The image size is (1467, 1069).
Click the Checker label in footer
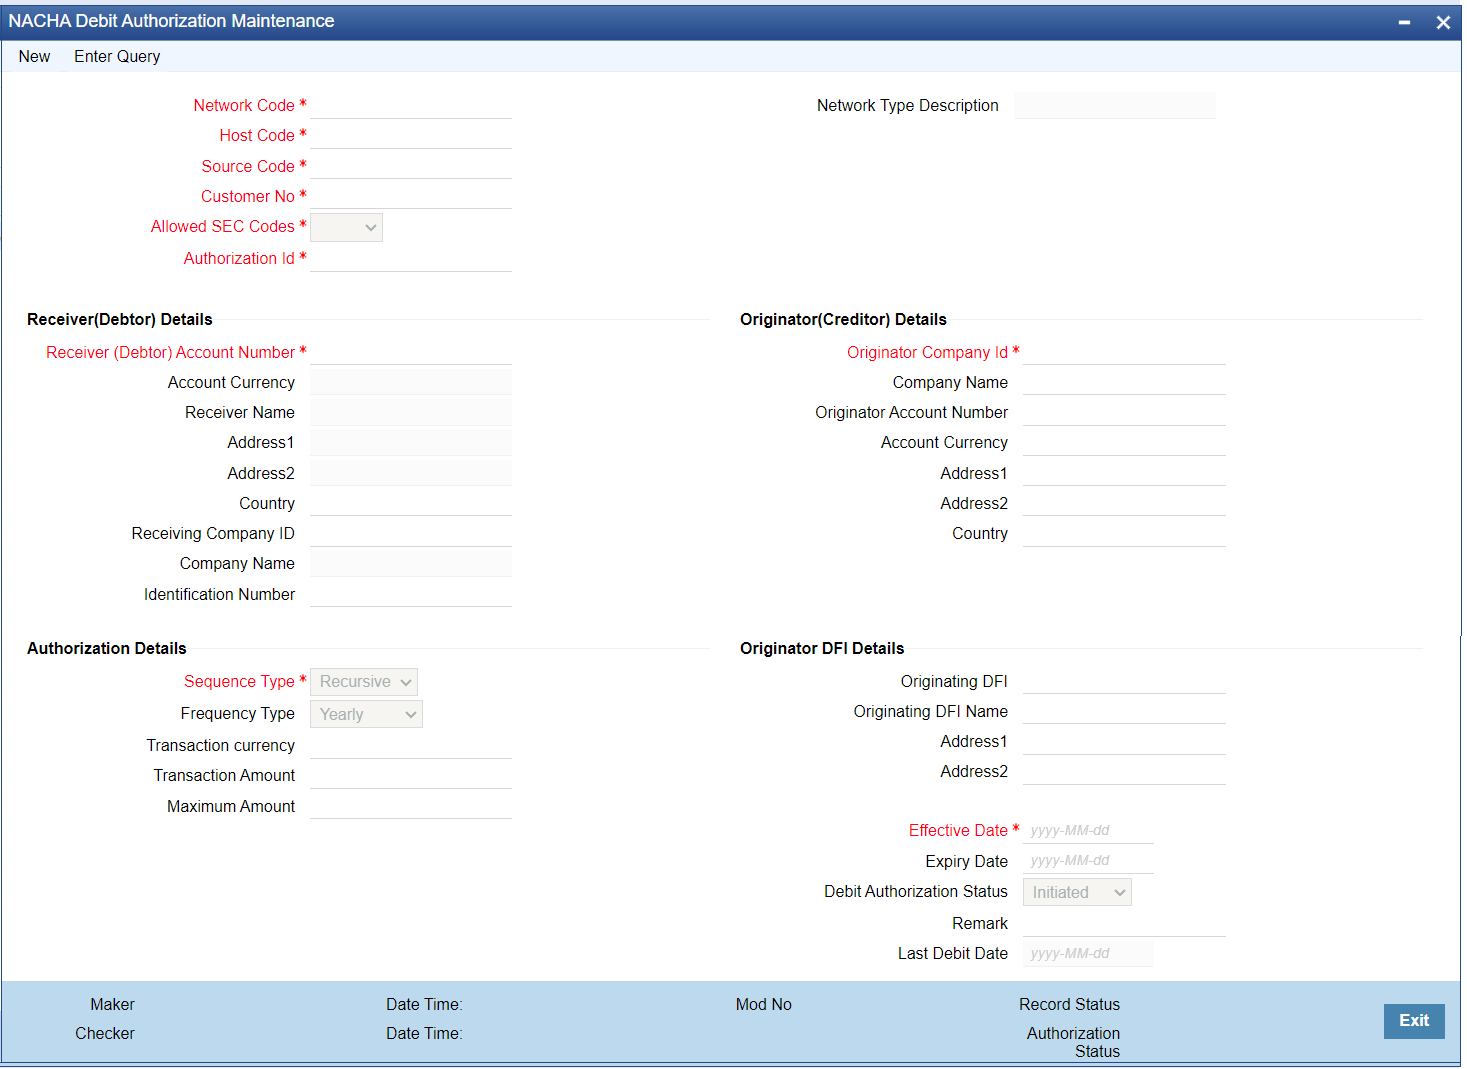pyautogui.click(x=105, y=1034)
